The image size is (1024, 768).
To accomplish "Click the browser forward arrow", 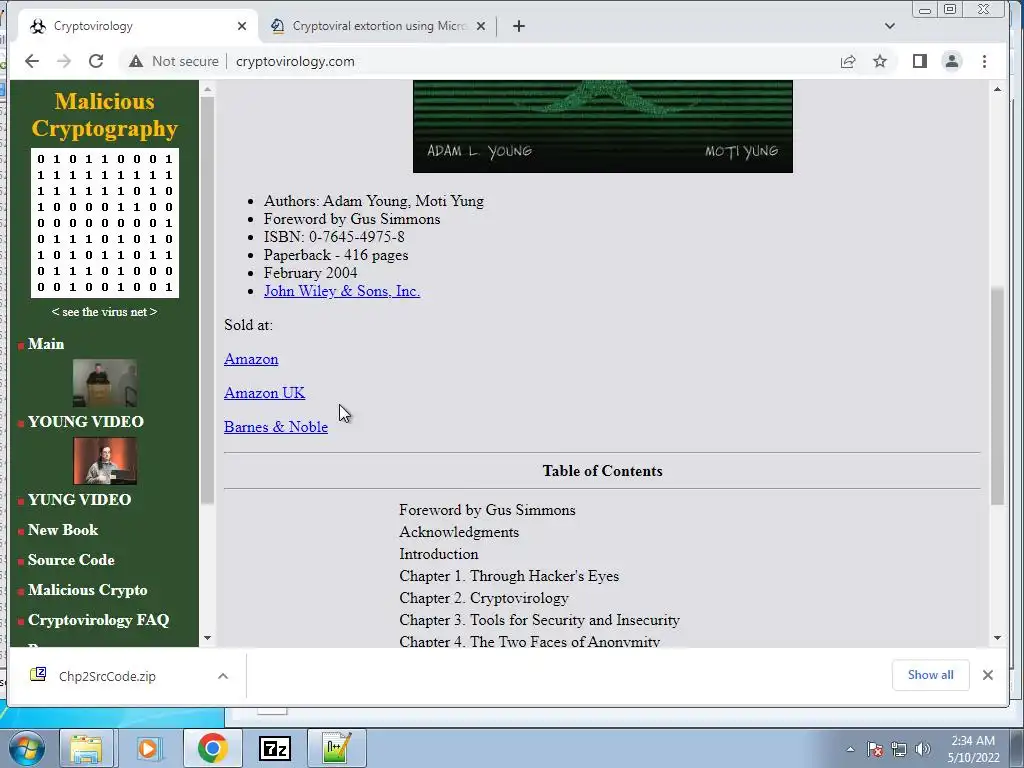I will coord(64,61).
